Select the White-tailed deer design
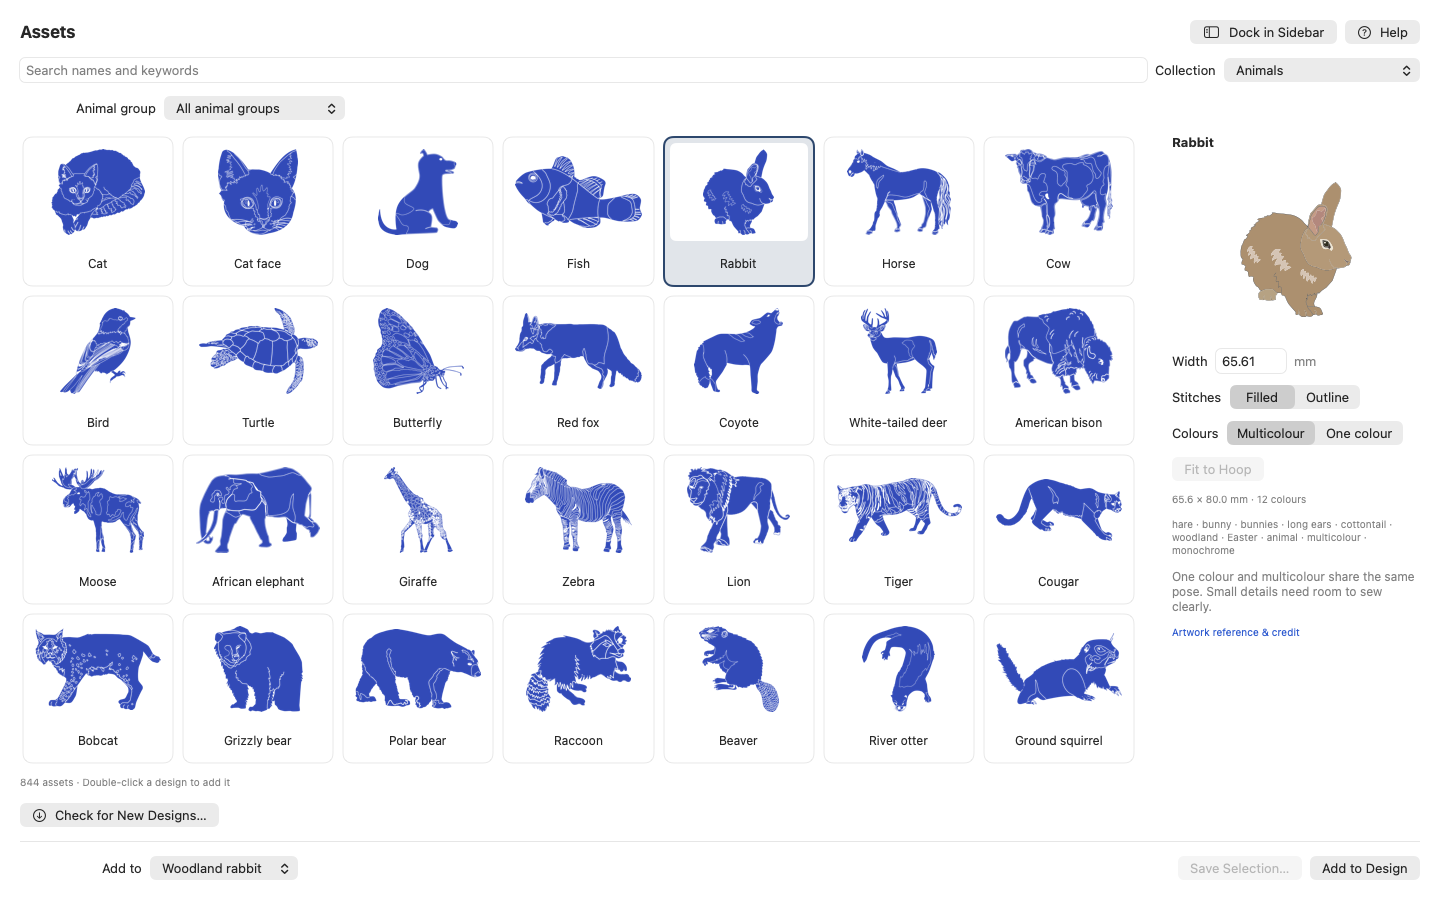1440x900 pixels. point(899,370)
